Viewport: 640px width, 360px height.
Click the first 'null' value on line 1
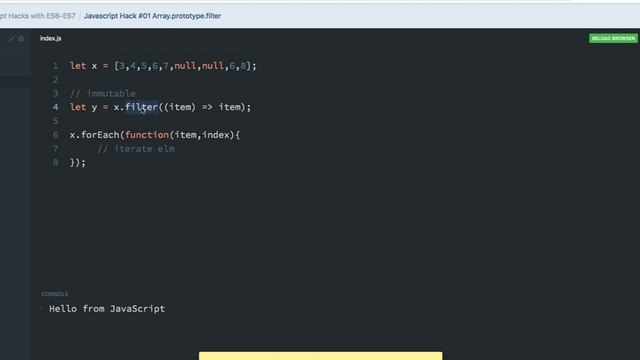tap(185, 66)
